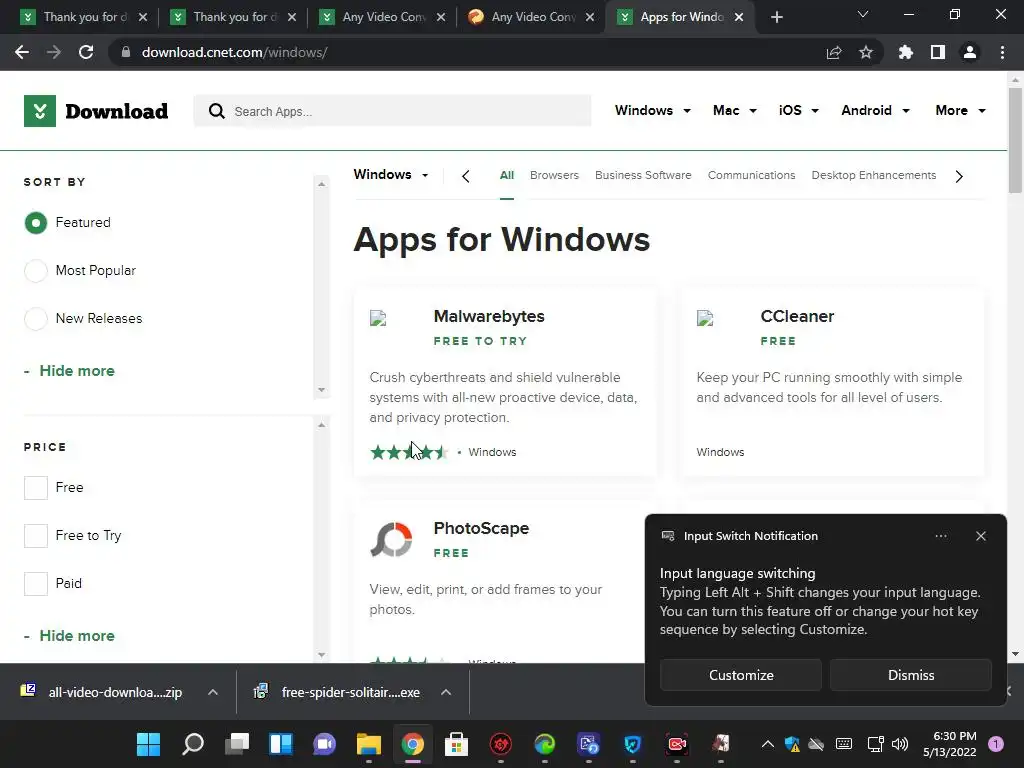Select the All category tab
The width and height of the screenshot is (1024, 768).
click(x=507, y=175)
